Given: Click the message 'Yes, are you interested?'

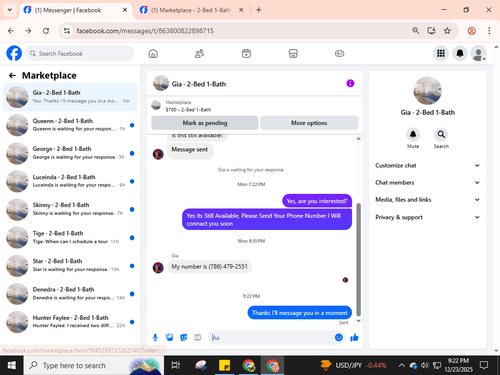Looking at the screenshot, I should click(x=317, y=201).
